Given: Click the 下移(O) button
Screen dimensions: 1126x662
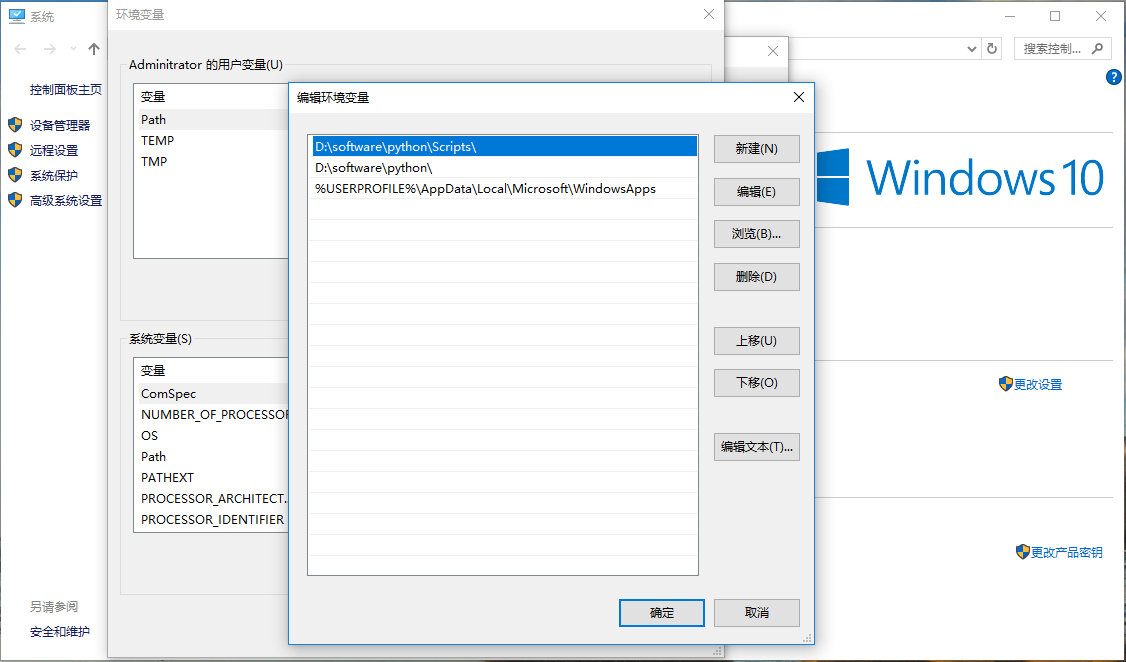Looking at the screenshot, I should click(x=756, y=383).
